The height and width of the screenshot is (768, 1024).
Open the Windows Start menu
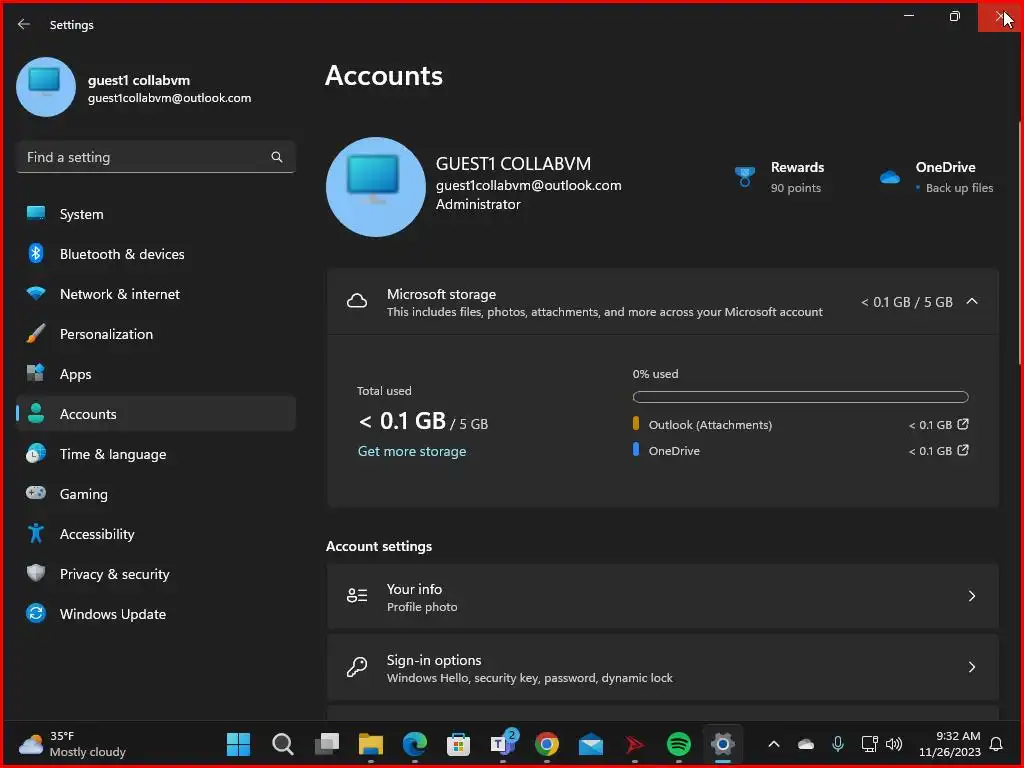pos(238,744)
